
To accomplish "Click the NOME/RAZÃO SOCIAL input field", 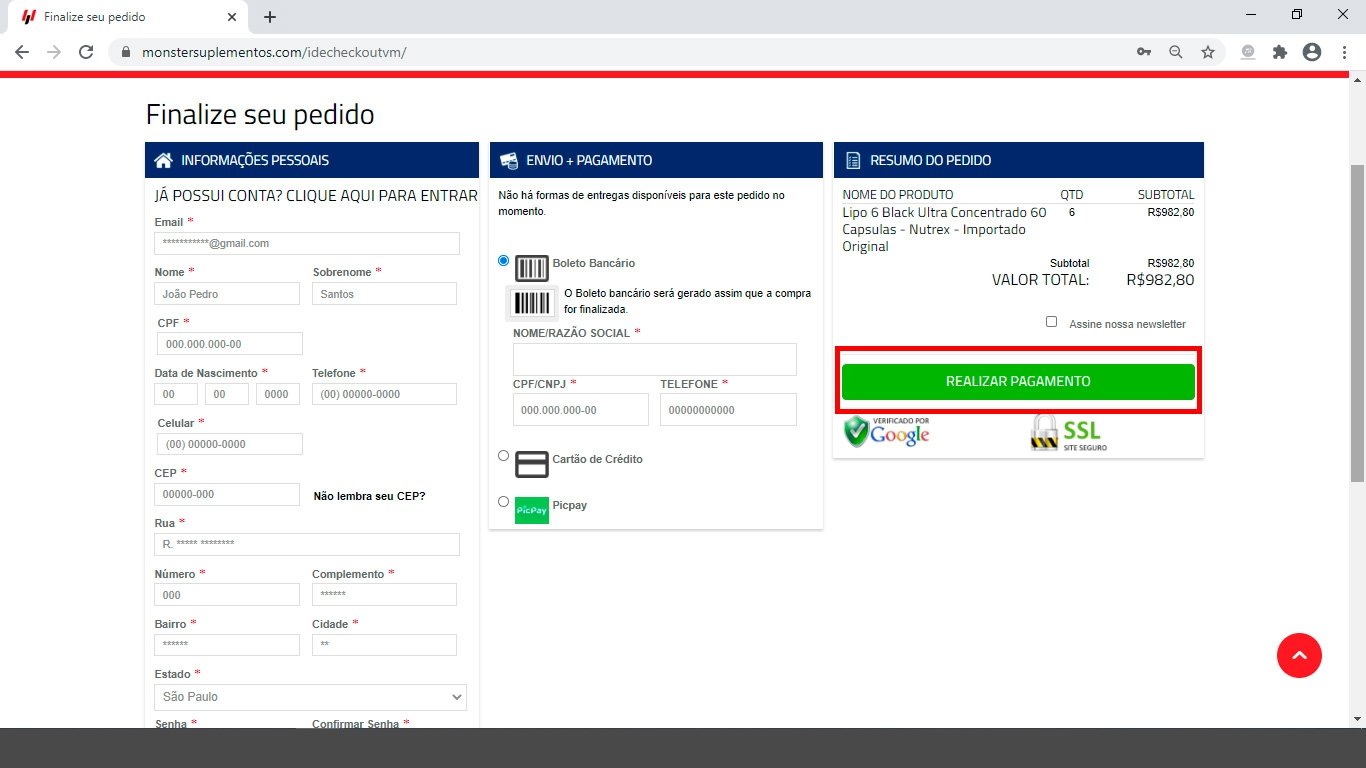I will [655, 360].
